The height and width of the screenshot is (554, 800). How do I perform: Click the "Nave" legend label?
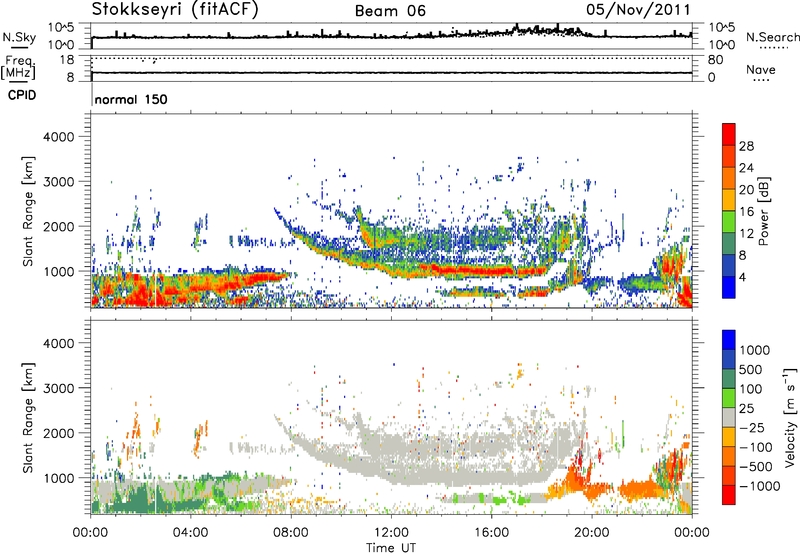pos(761,69)
